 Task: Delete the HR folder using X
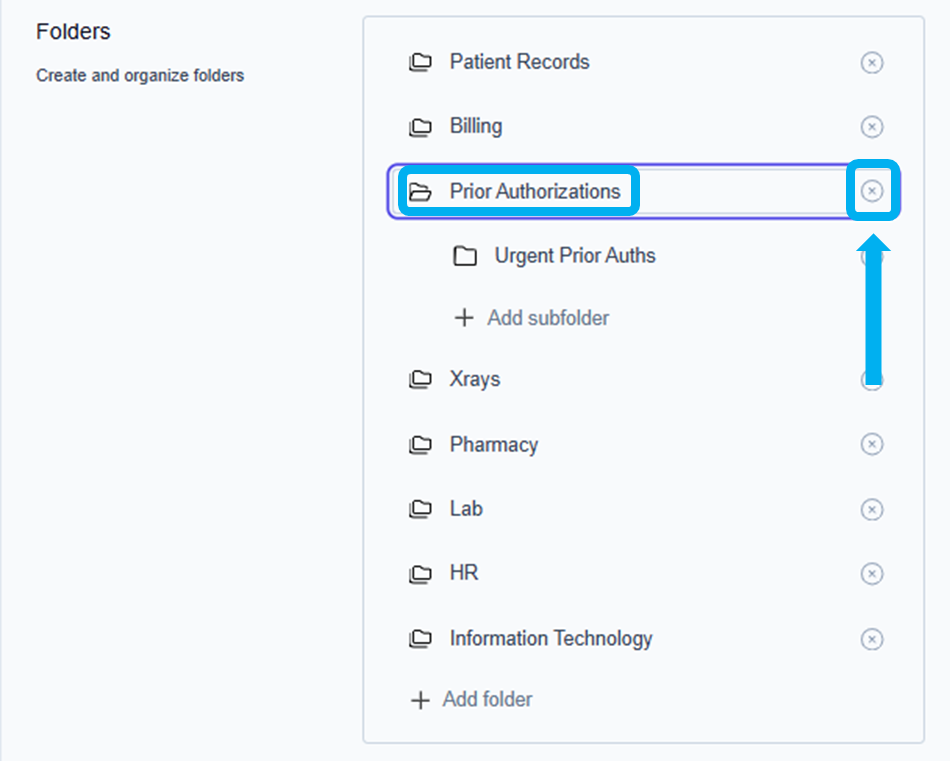[872, 574]
